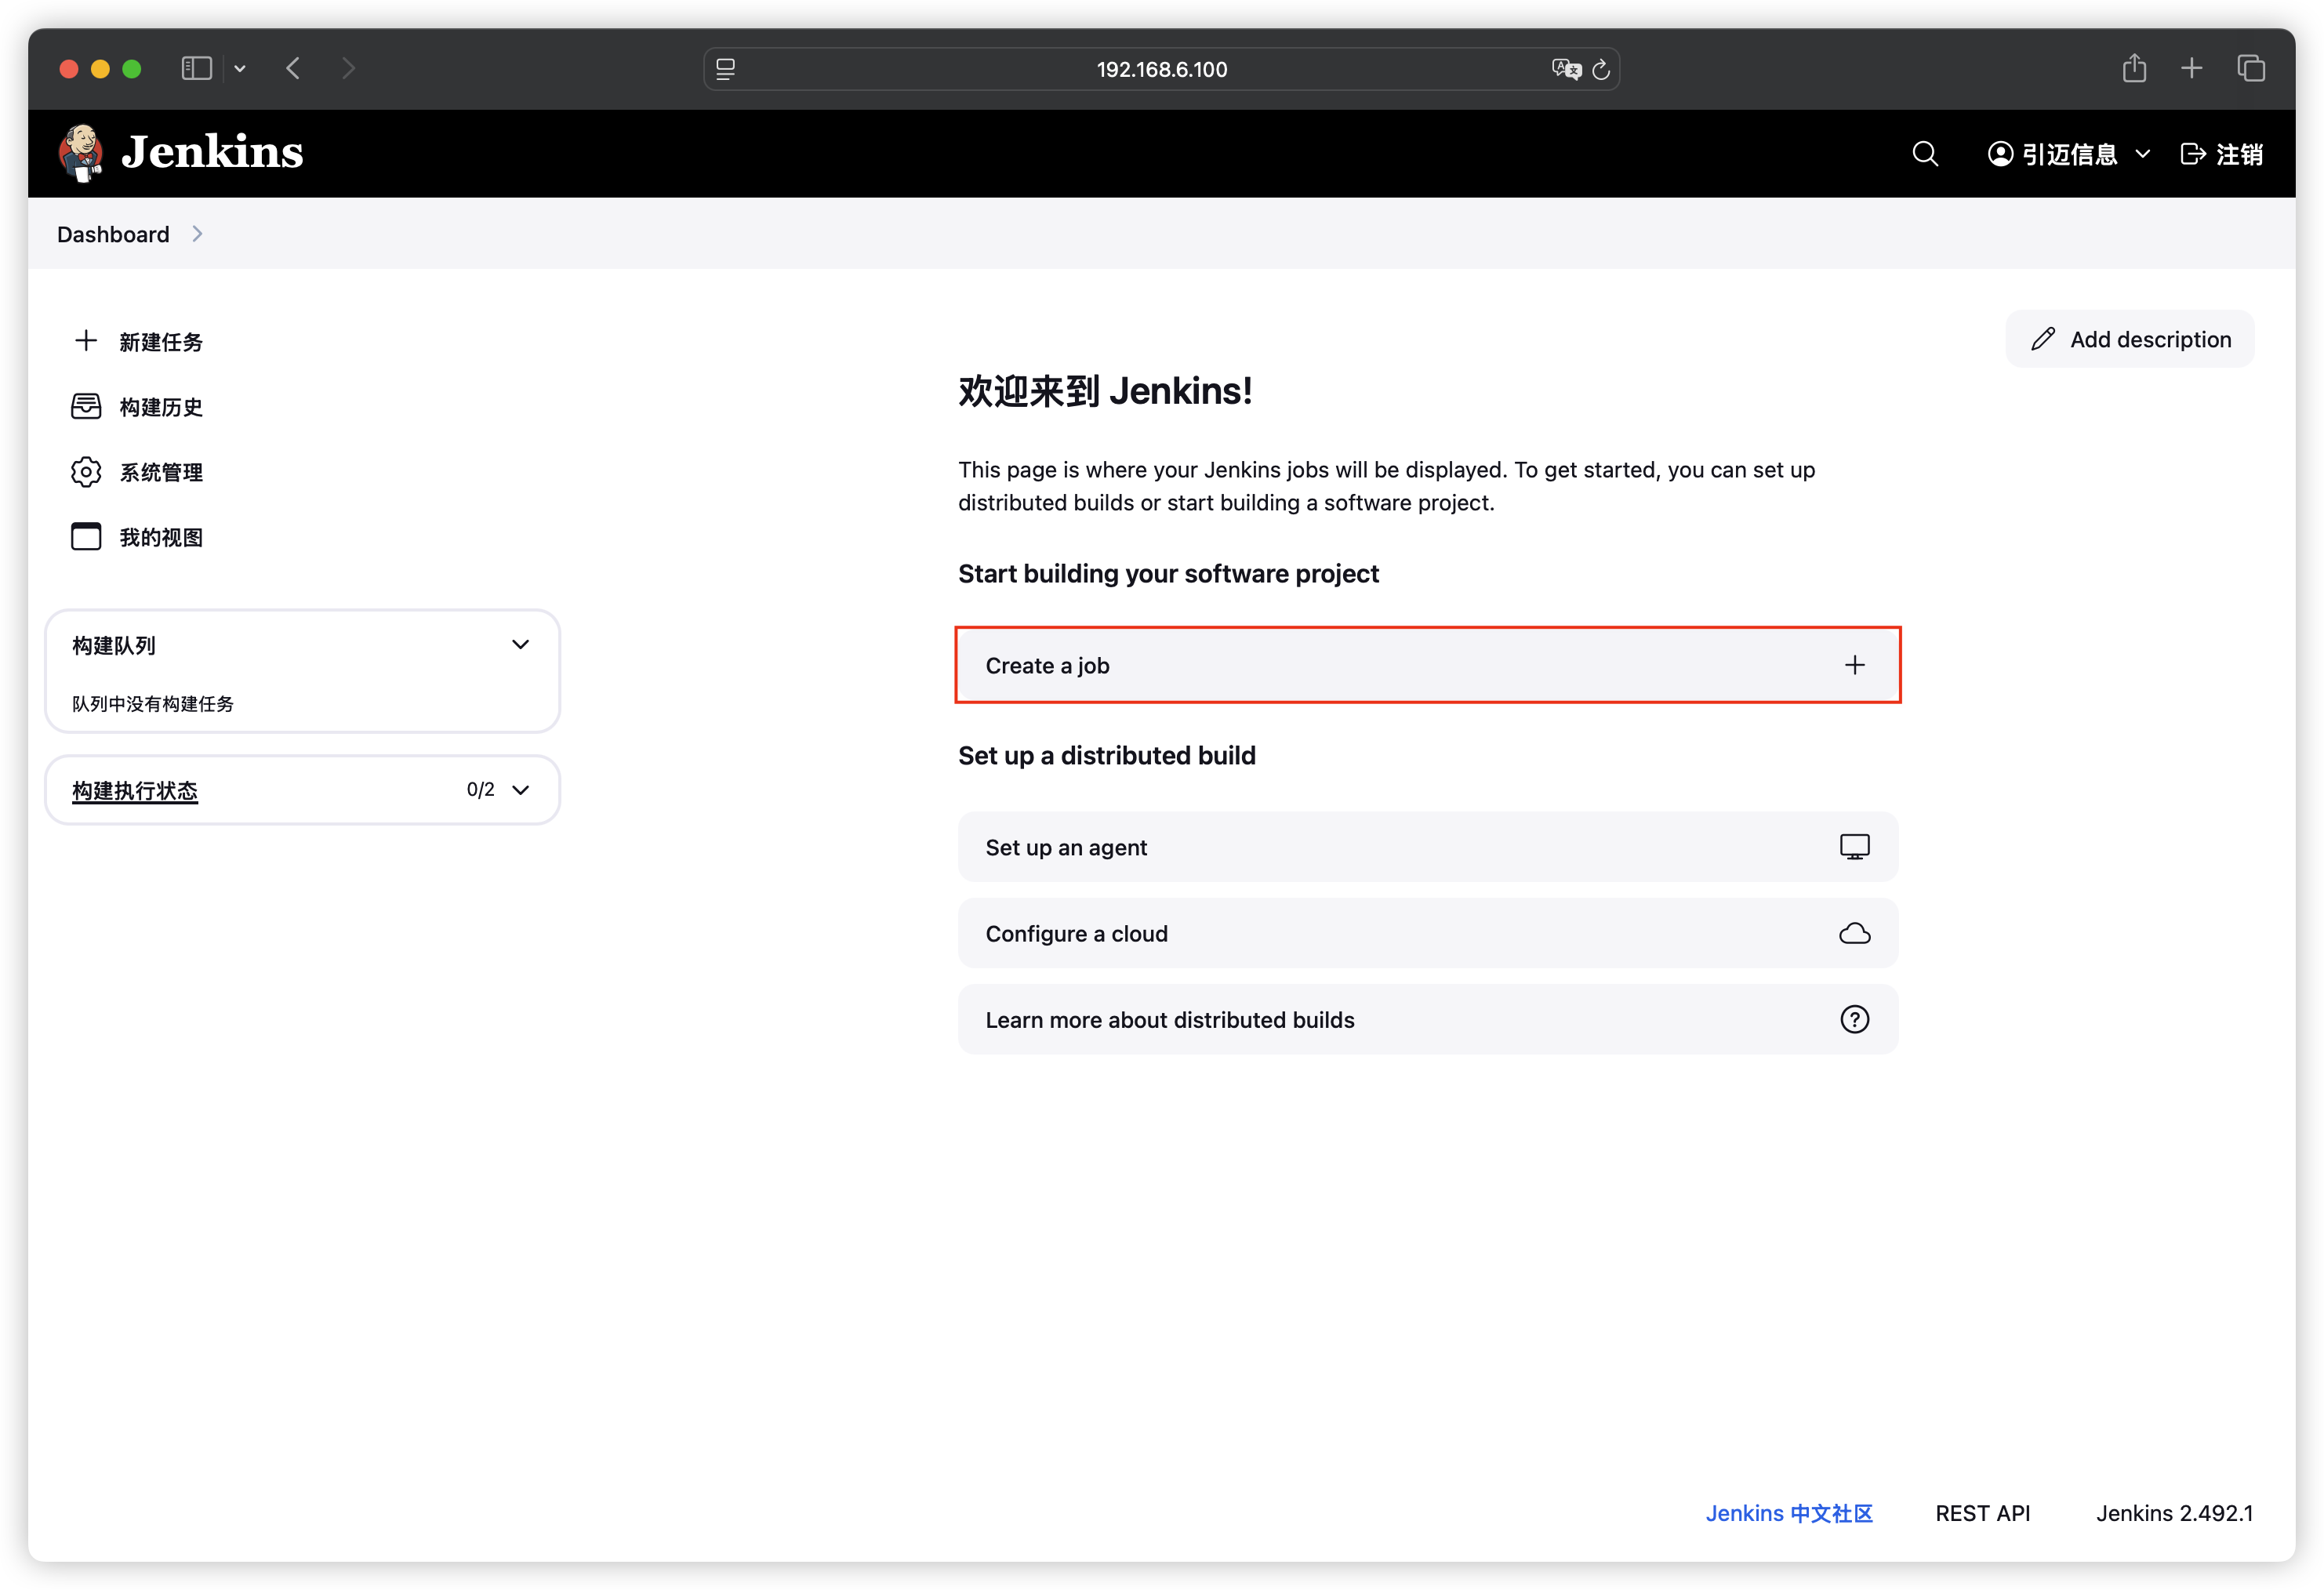Image resolution: width=2324 pixels, height=1590 pixels.
Task: Open the 新建任务 sidebar item
Action: pos(138,342)
